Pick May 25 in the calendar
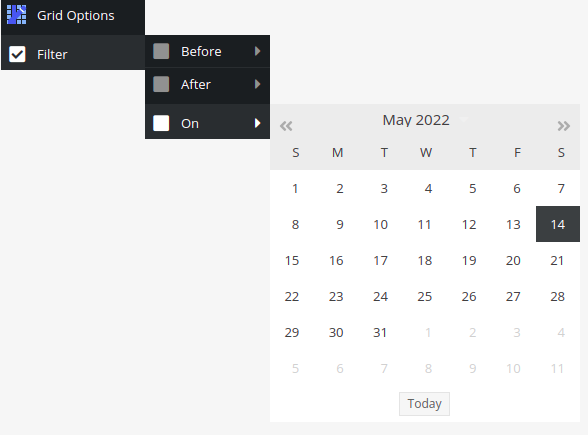Viewport: 588px width, 435px height. click(425, 297)
